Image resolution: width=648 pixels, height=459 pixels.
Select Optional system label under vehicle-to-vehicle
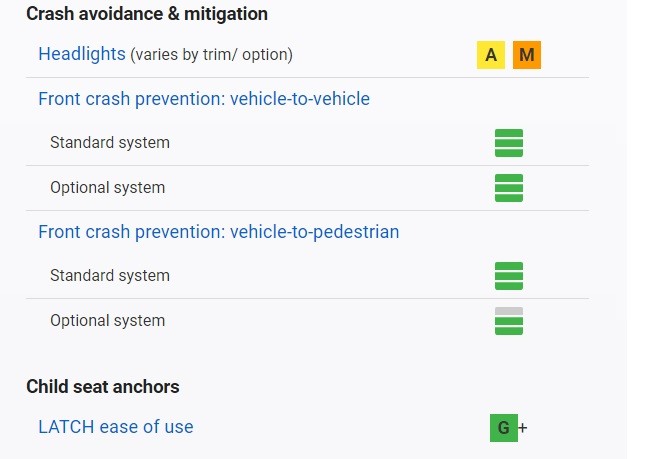107,188
